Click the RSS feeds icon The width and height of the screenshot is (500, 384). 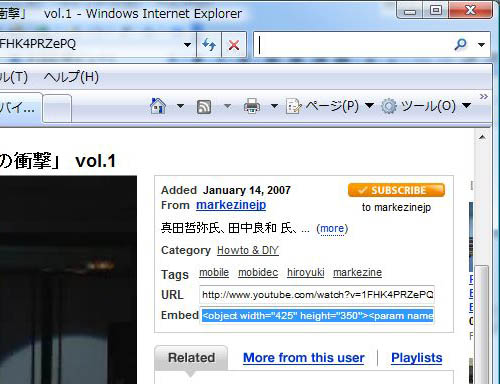(x=204, y=107)
